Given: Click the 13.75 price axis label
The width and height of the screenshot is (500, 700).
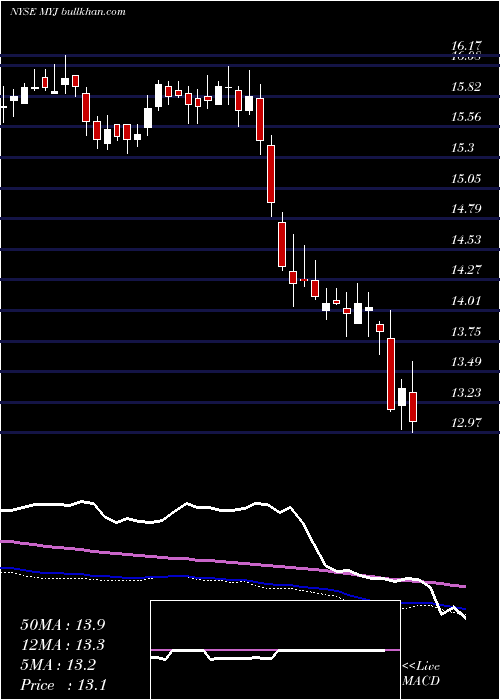Looking at the screenshot, I should tap(466, 331).
